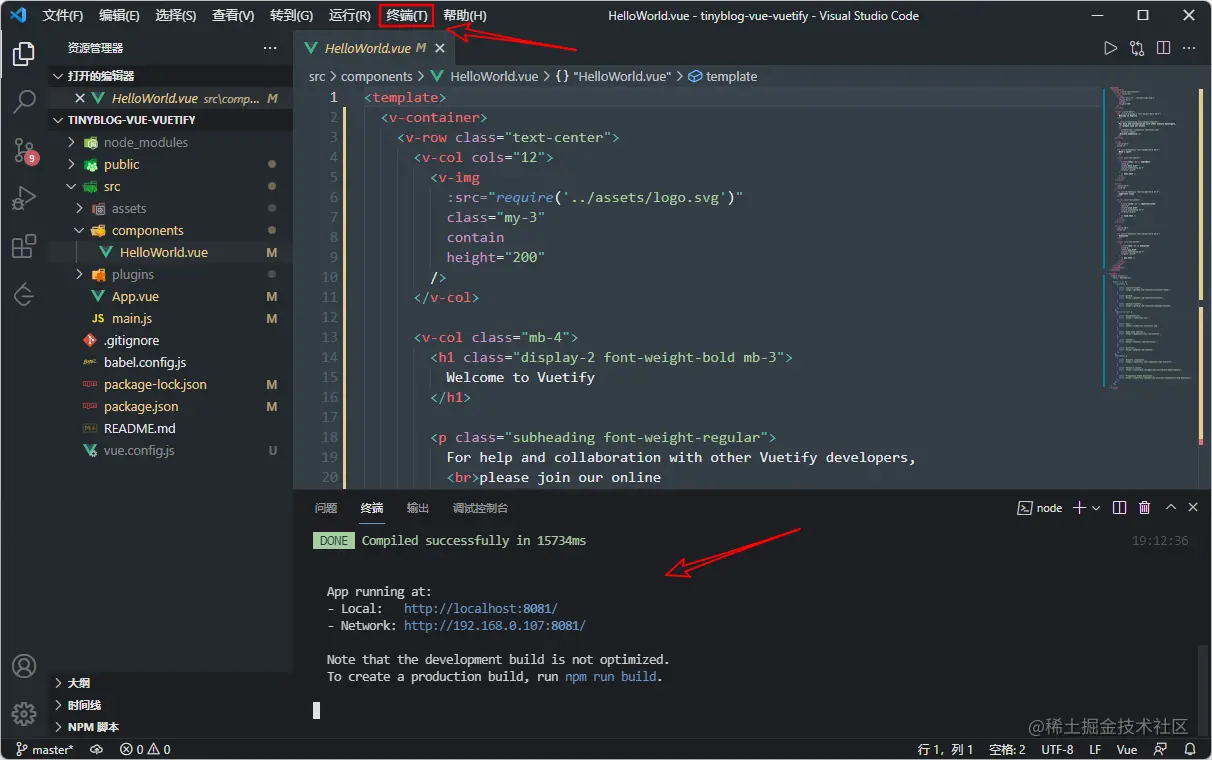
Task: Expand the 时间线 timeline section
Action: (170, 705)
